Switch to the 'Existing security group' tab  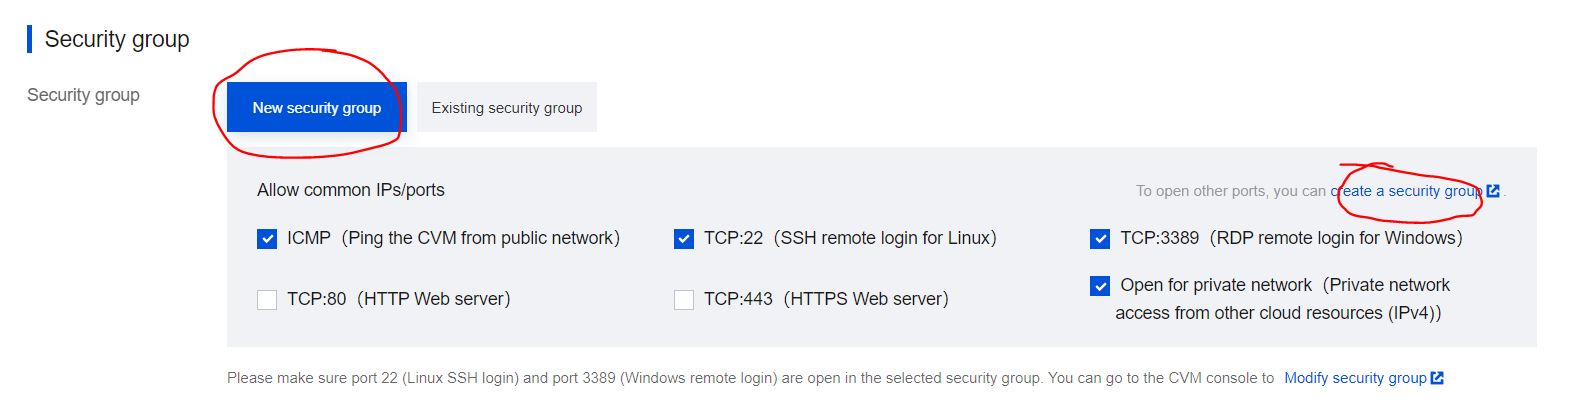click(506, 108)
